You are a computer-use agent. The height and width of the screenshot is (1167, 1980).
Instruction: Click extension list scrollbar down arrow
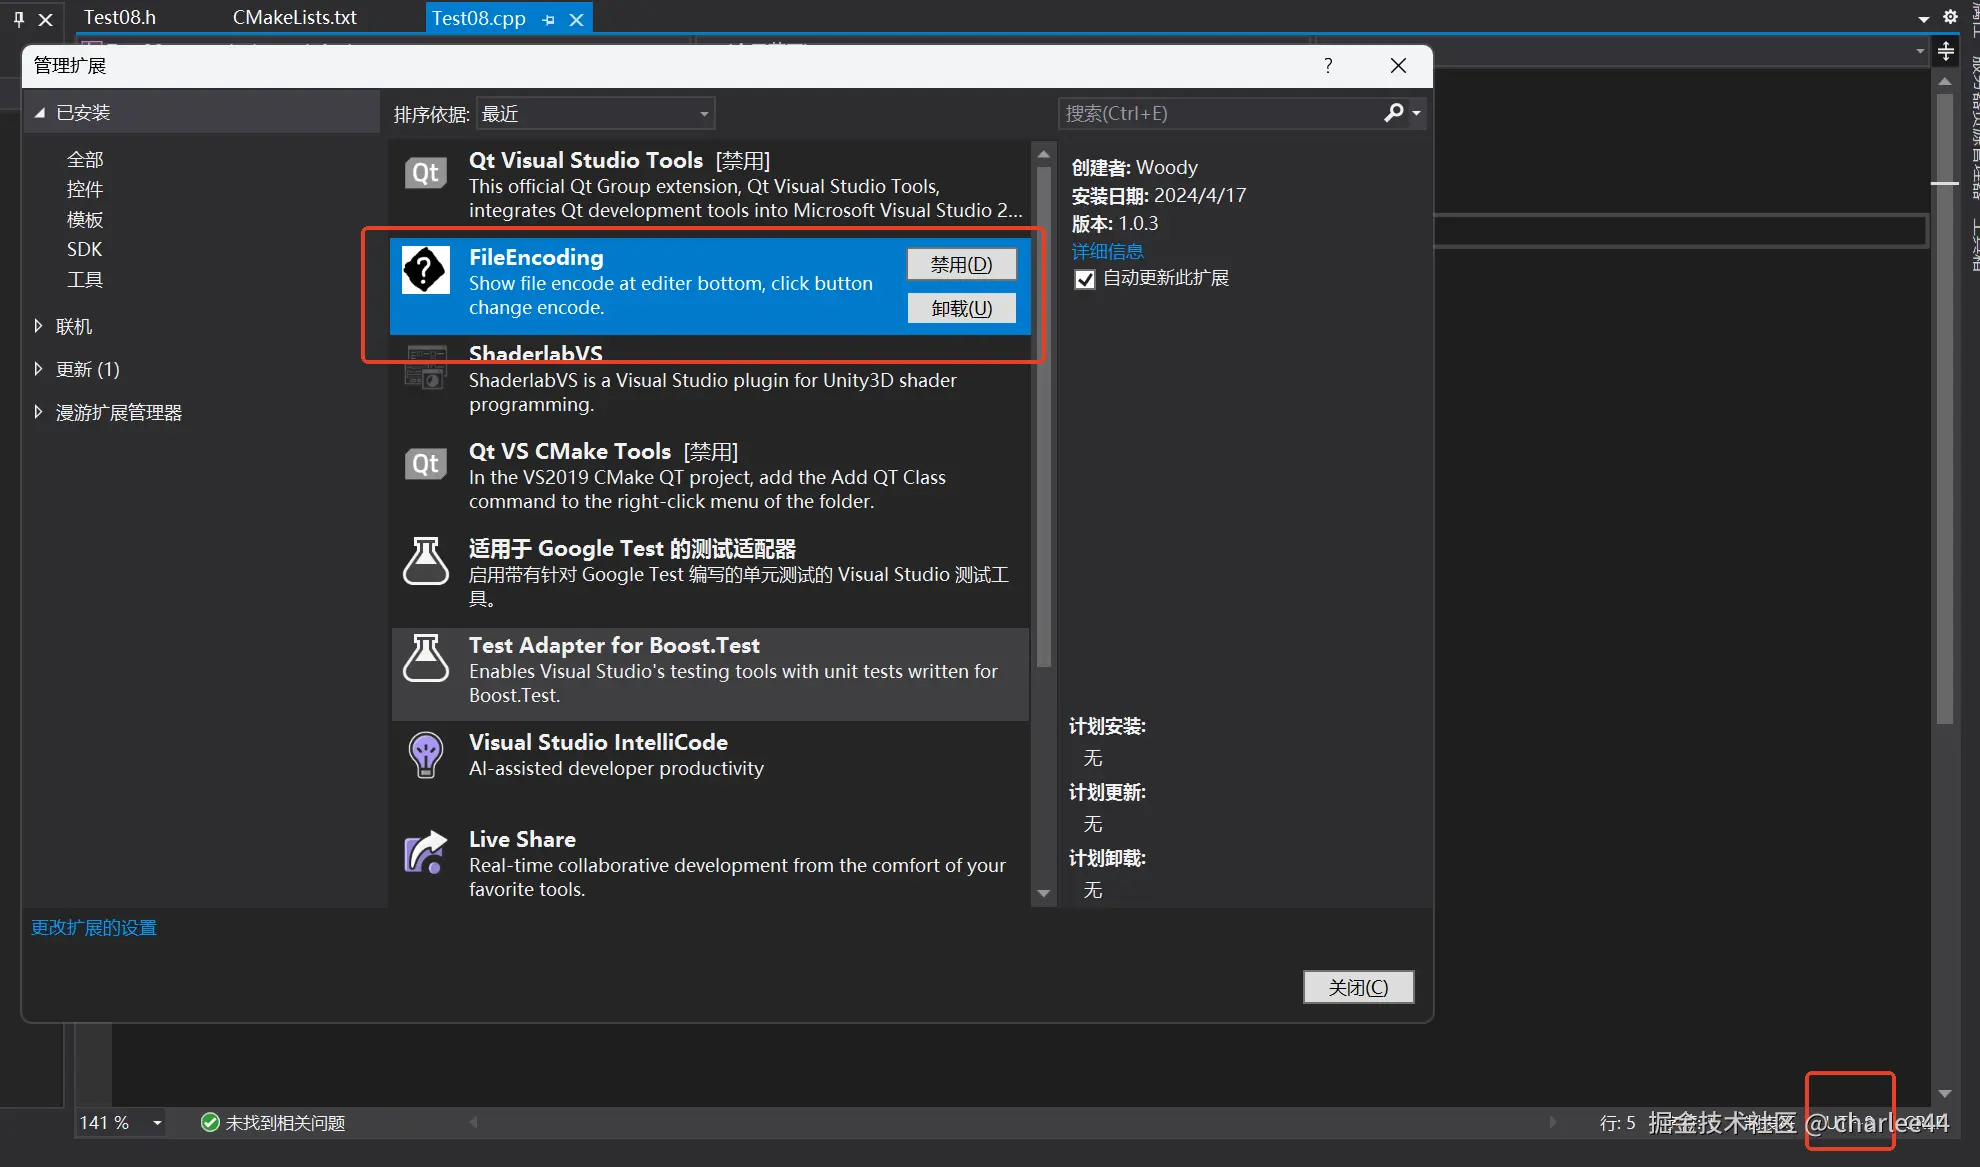pos(1043,894)
